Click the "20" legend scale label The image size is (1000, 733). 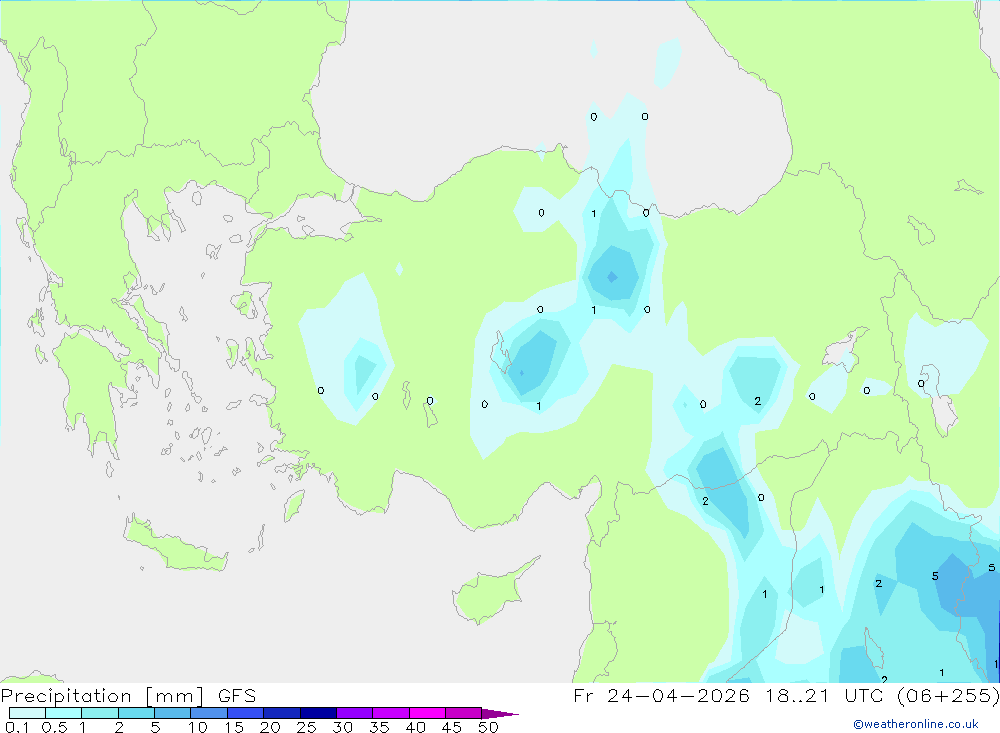pos(270,727)
